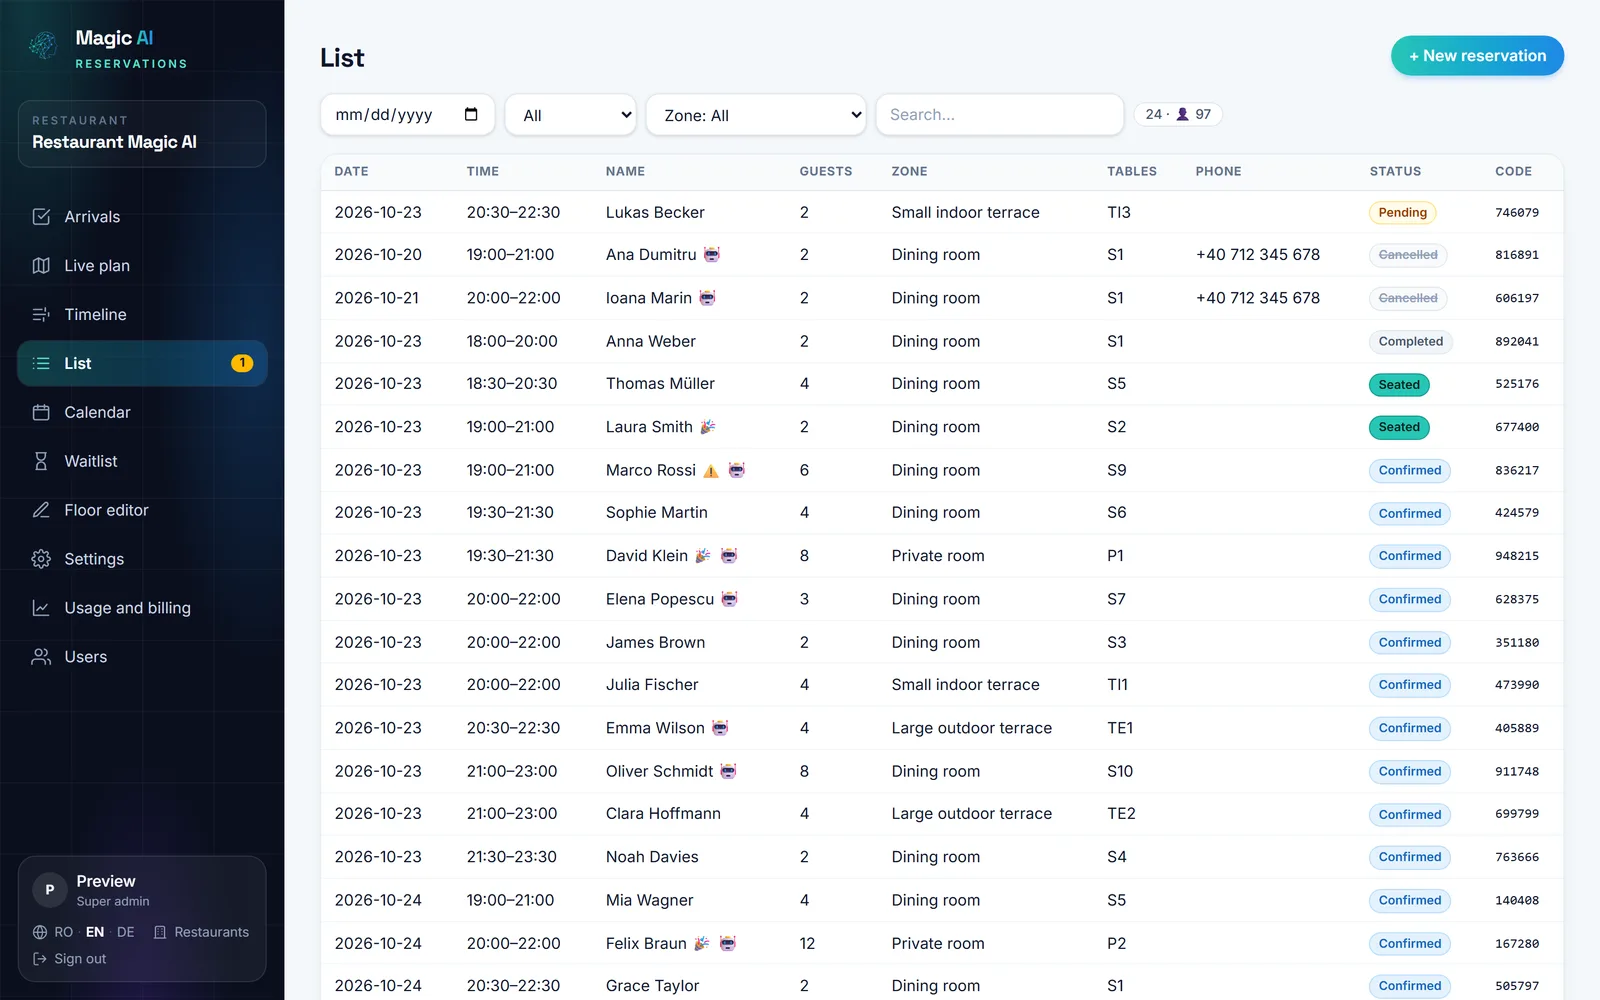Open Arrivals from the sidebar
The height and width of the screenshot is (1000, 1600).
[x=142, y=217]
